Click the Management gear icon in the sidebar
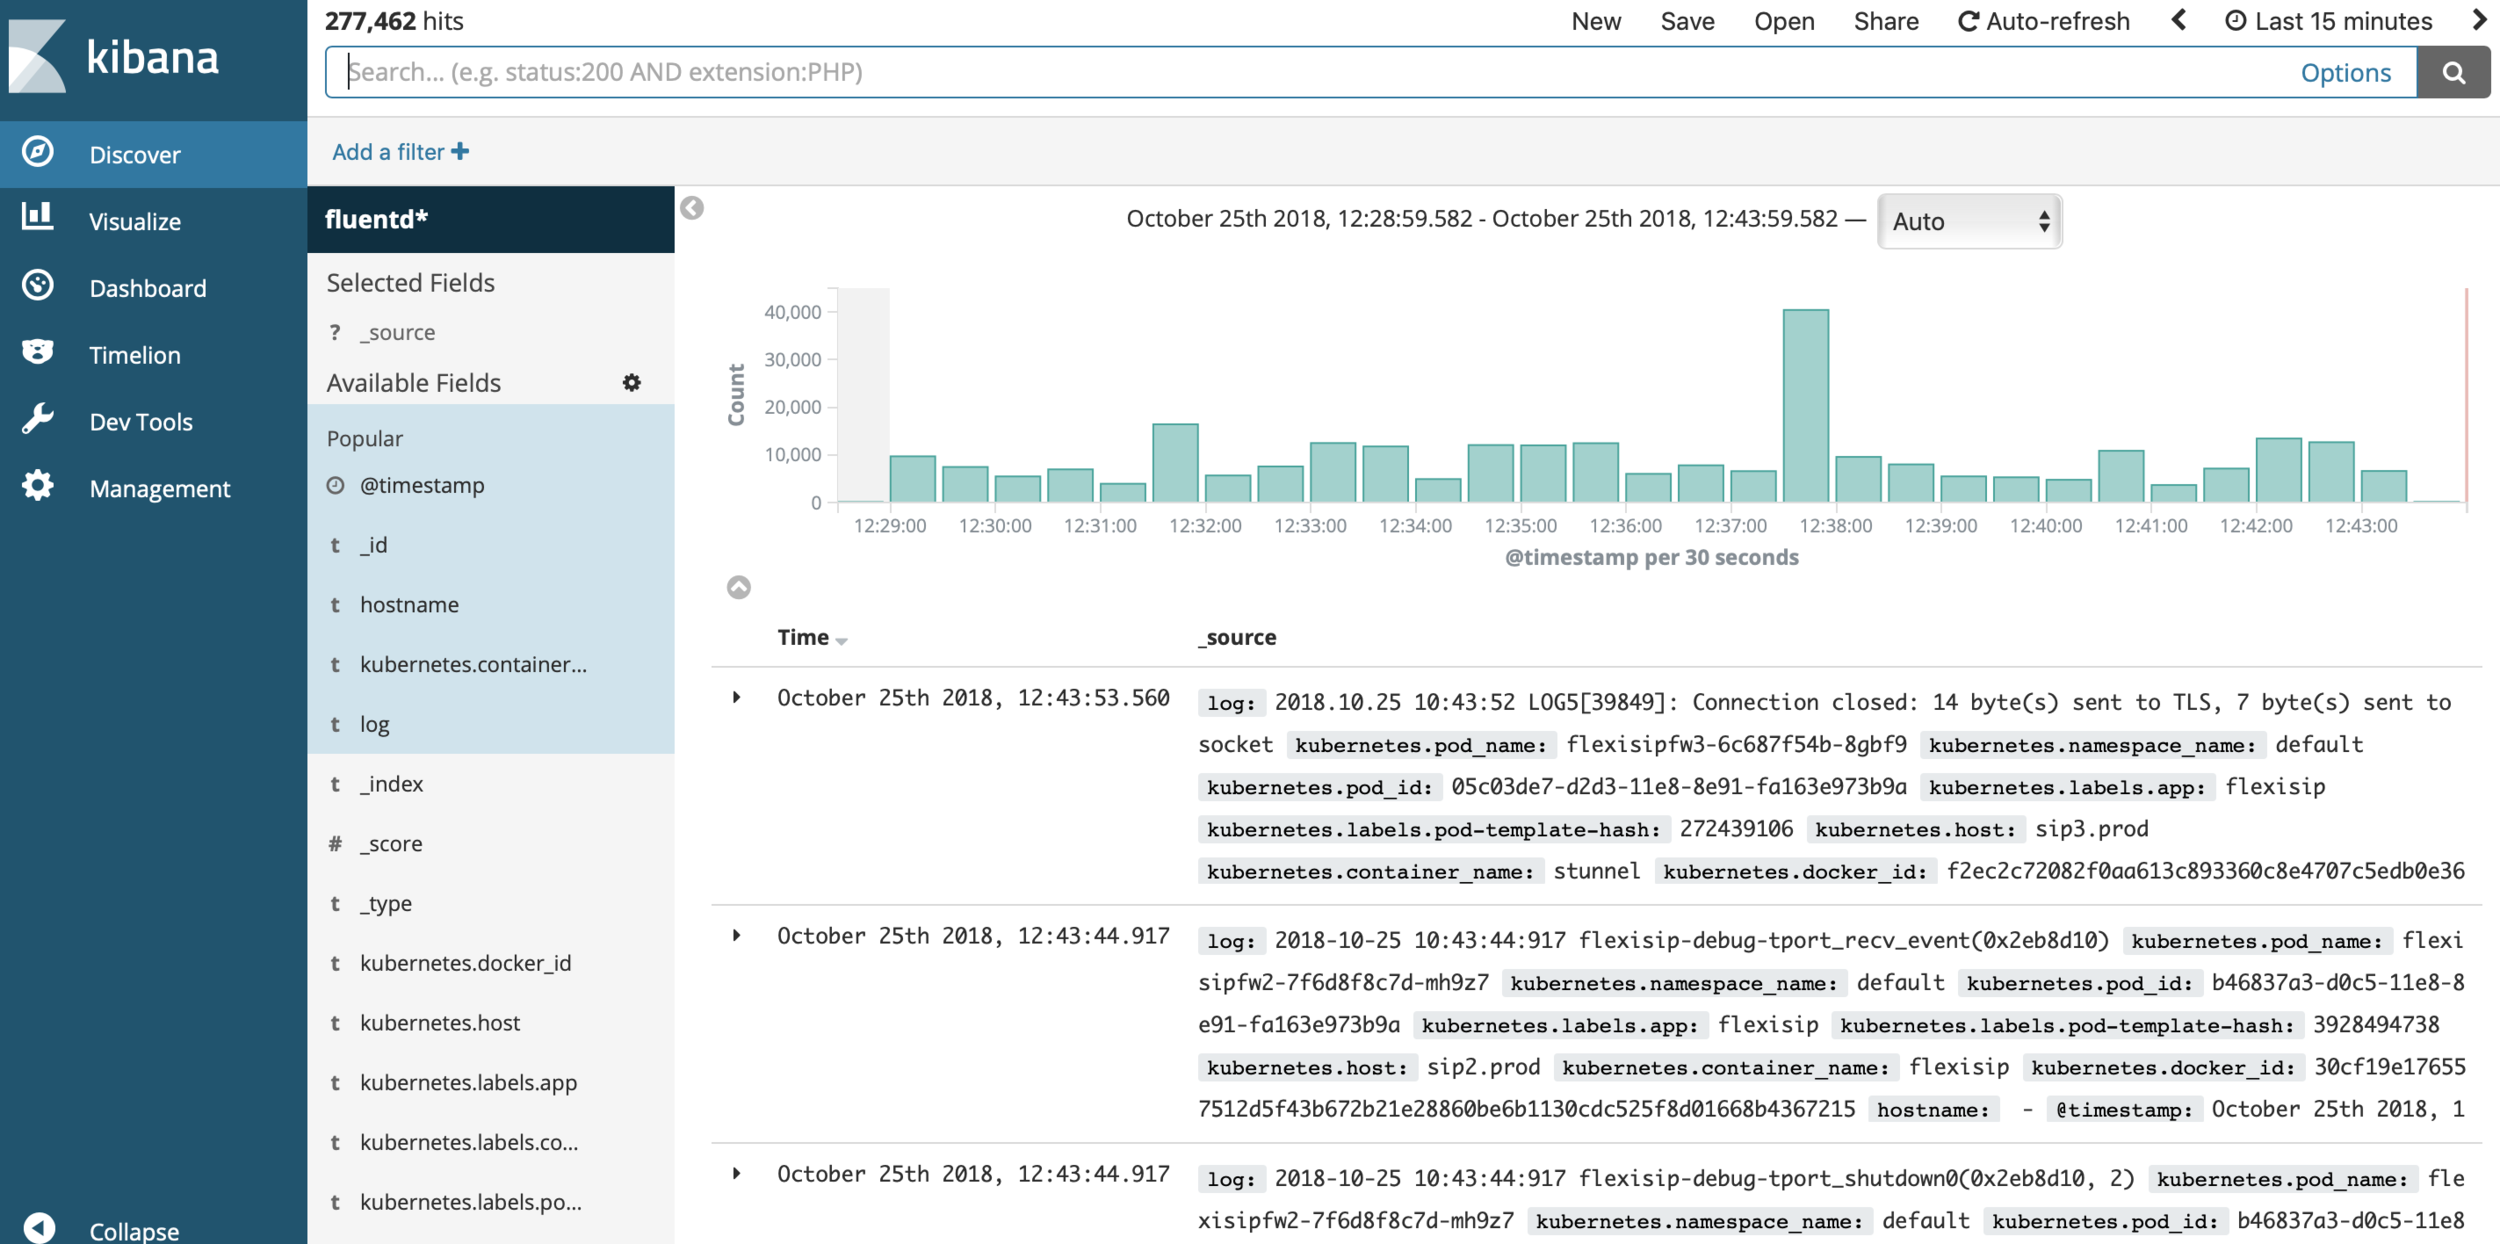This screenshot has height=1244, width=2500. click(38, 486)
